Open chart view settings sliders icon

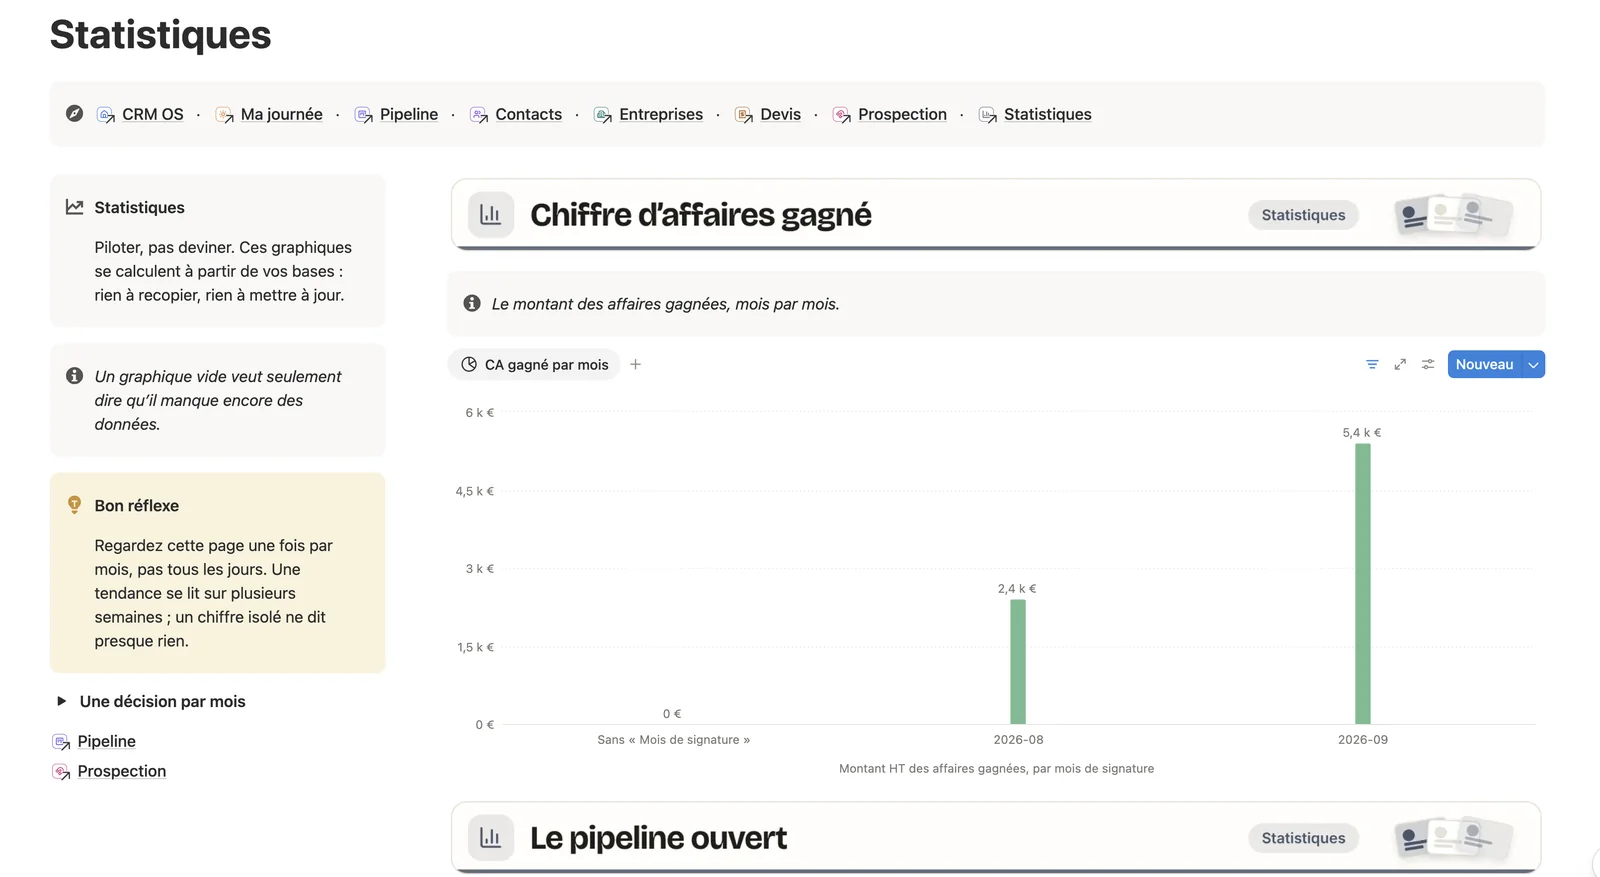click(x=1428, y=365)
